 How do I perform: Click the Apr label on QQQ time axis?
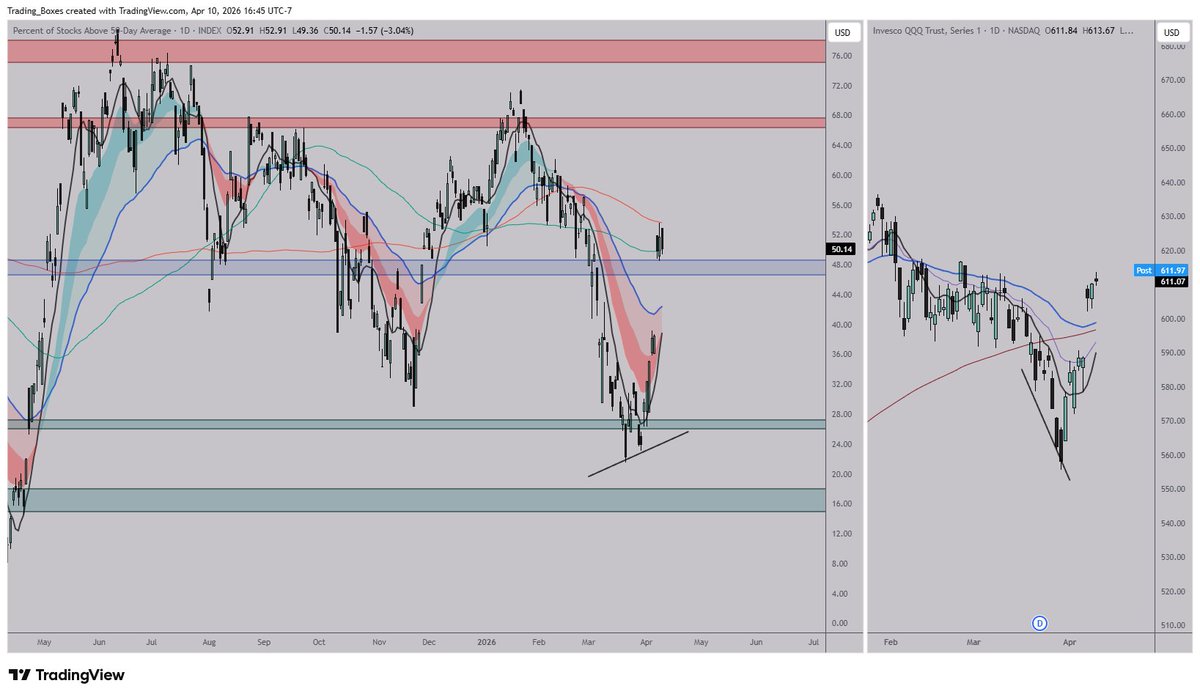tap(1071, 645)
